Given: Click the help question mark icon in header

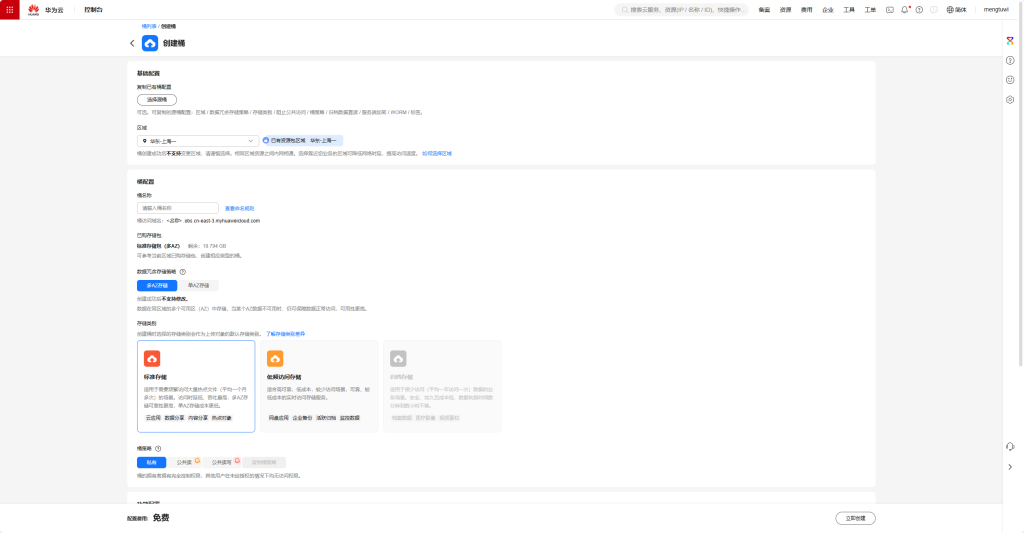Looking at the screenshot, I should [x=919, y=10].
